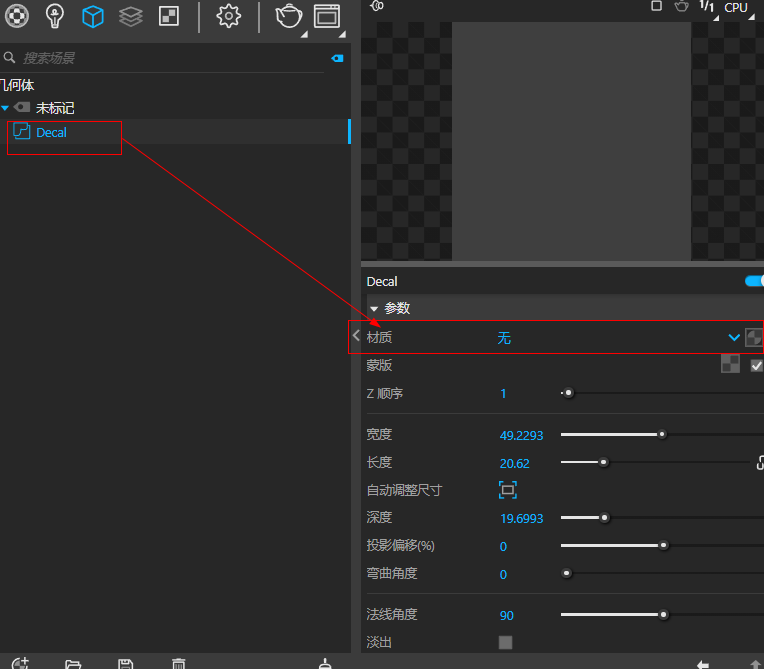Click the trash delete icon at bottom
Viewport: 764px width, 669px height.
pos(178,663)
